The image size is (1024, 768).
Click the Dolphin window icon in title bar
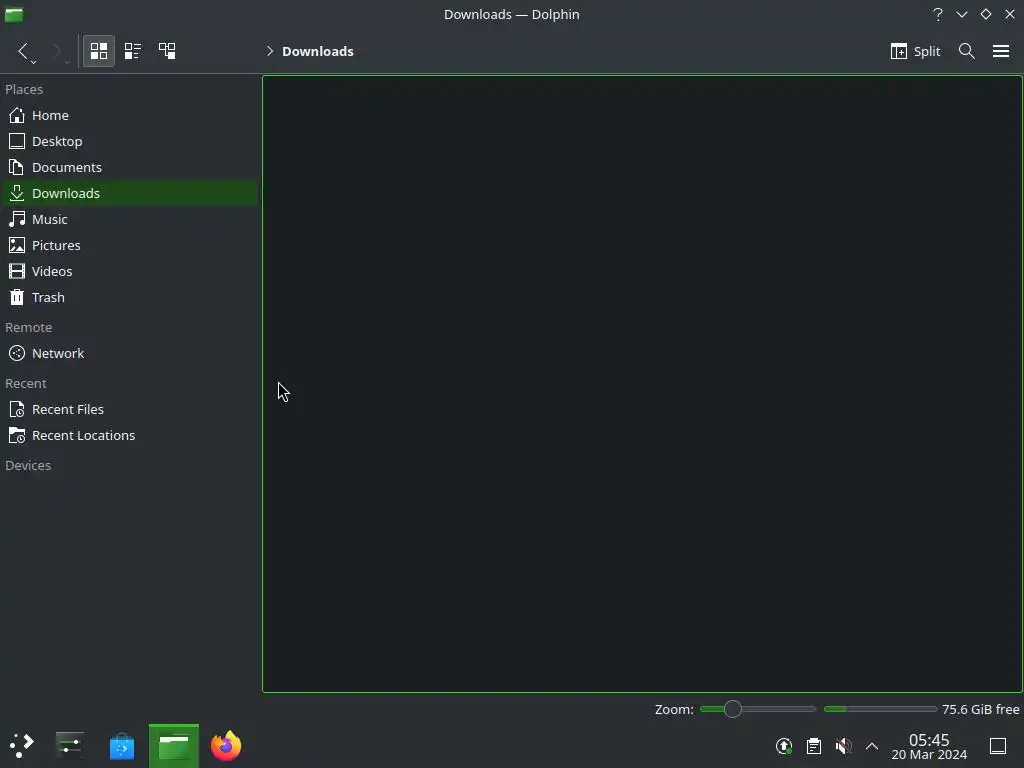pos(14,14)
